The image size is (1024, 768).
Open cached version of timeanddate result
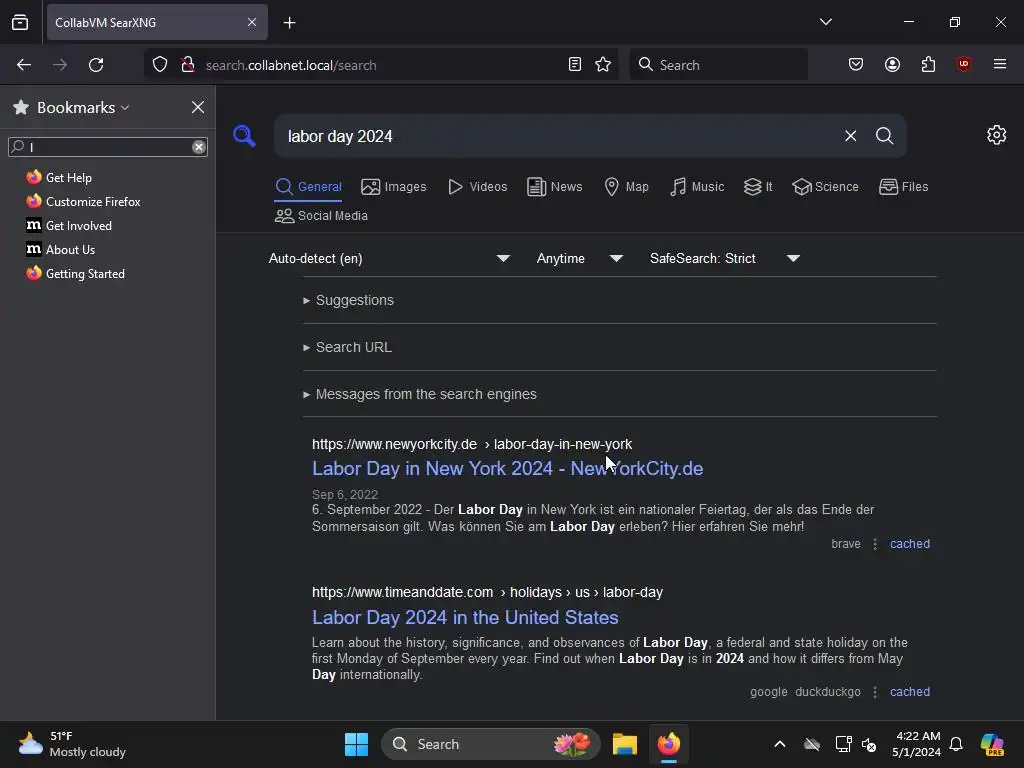pos(910,692)
